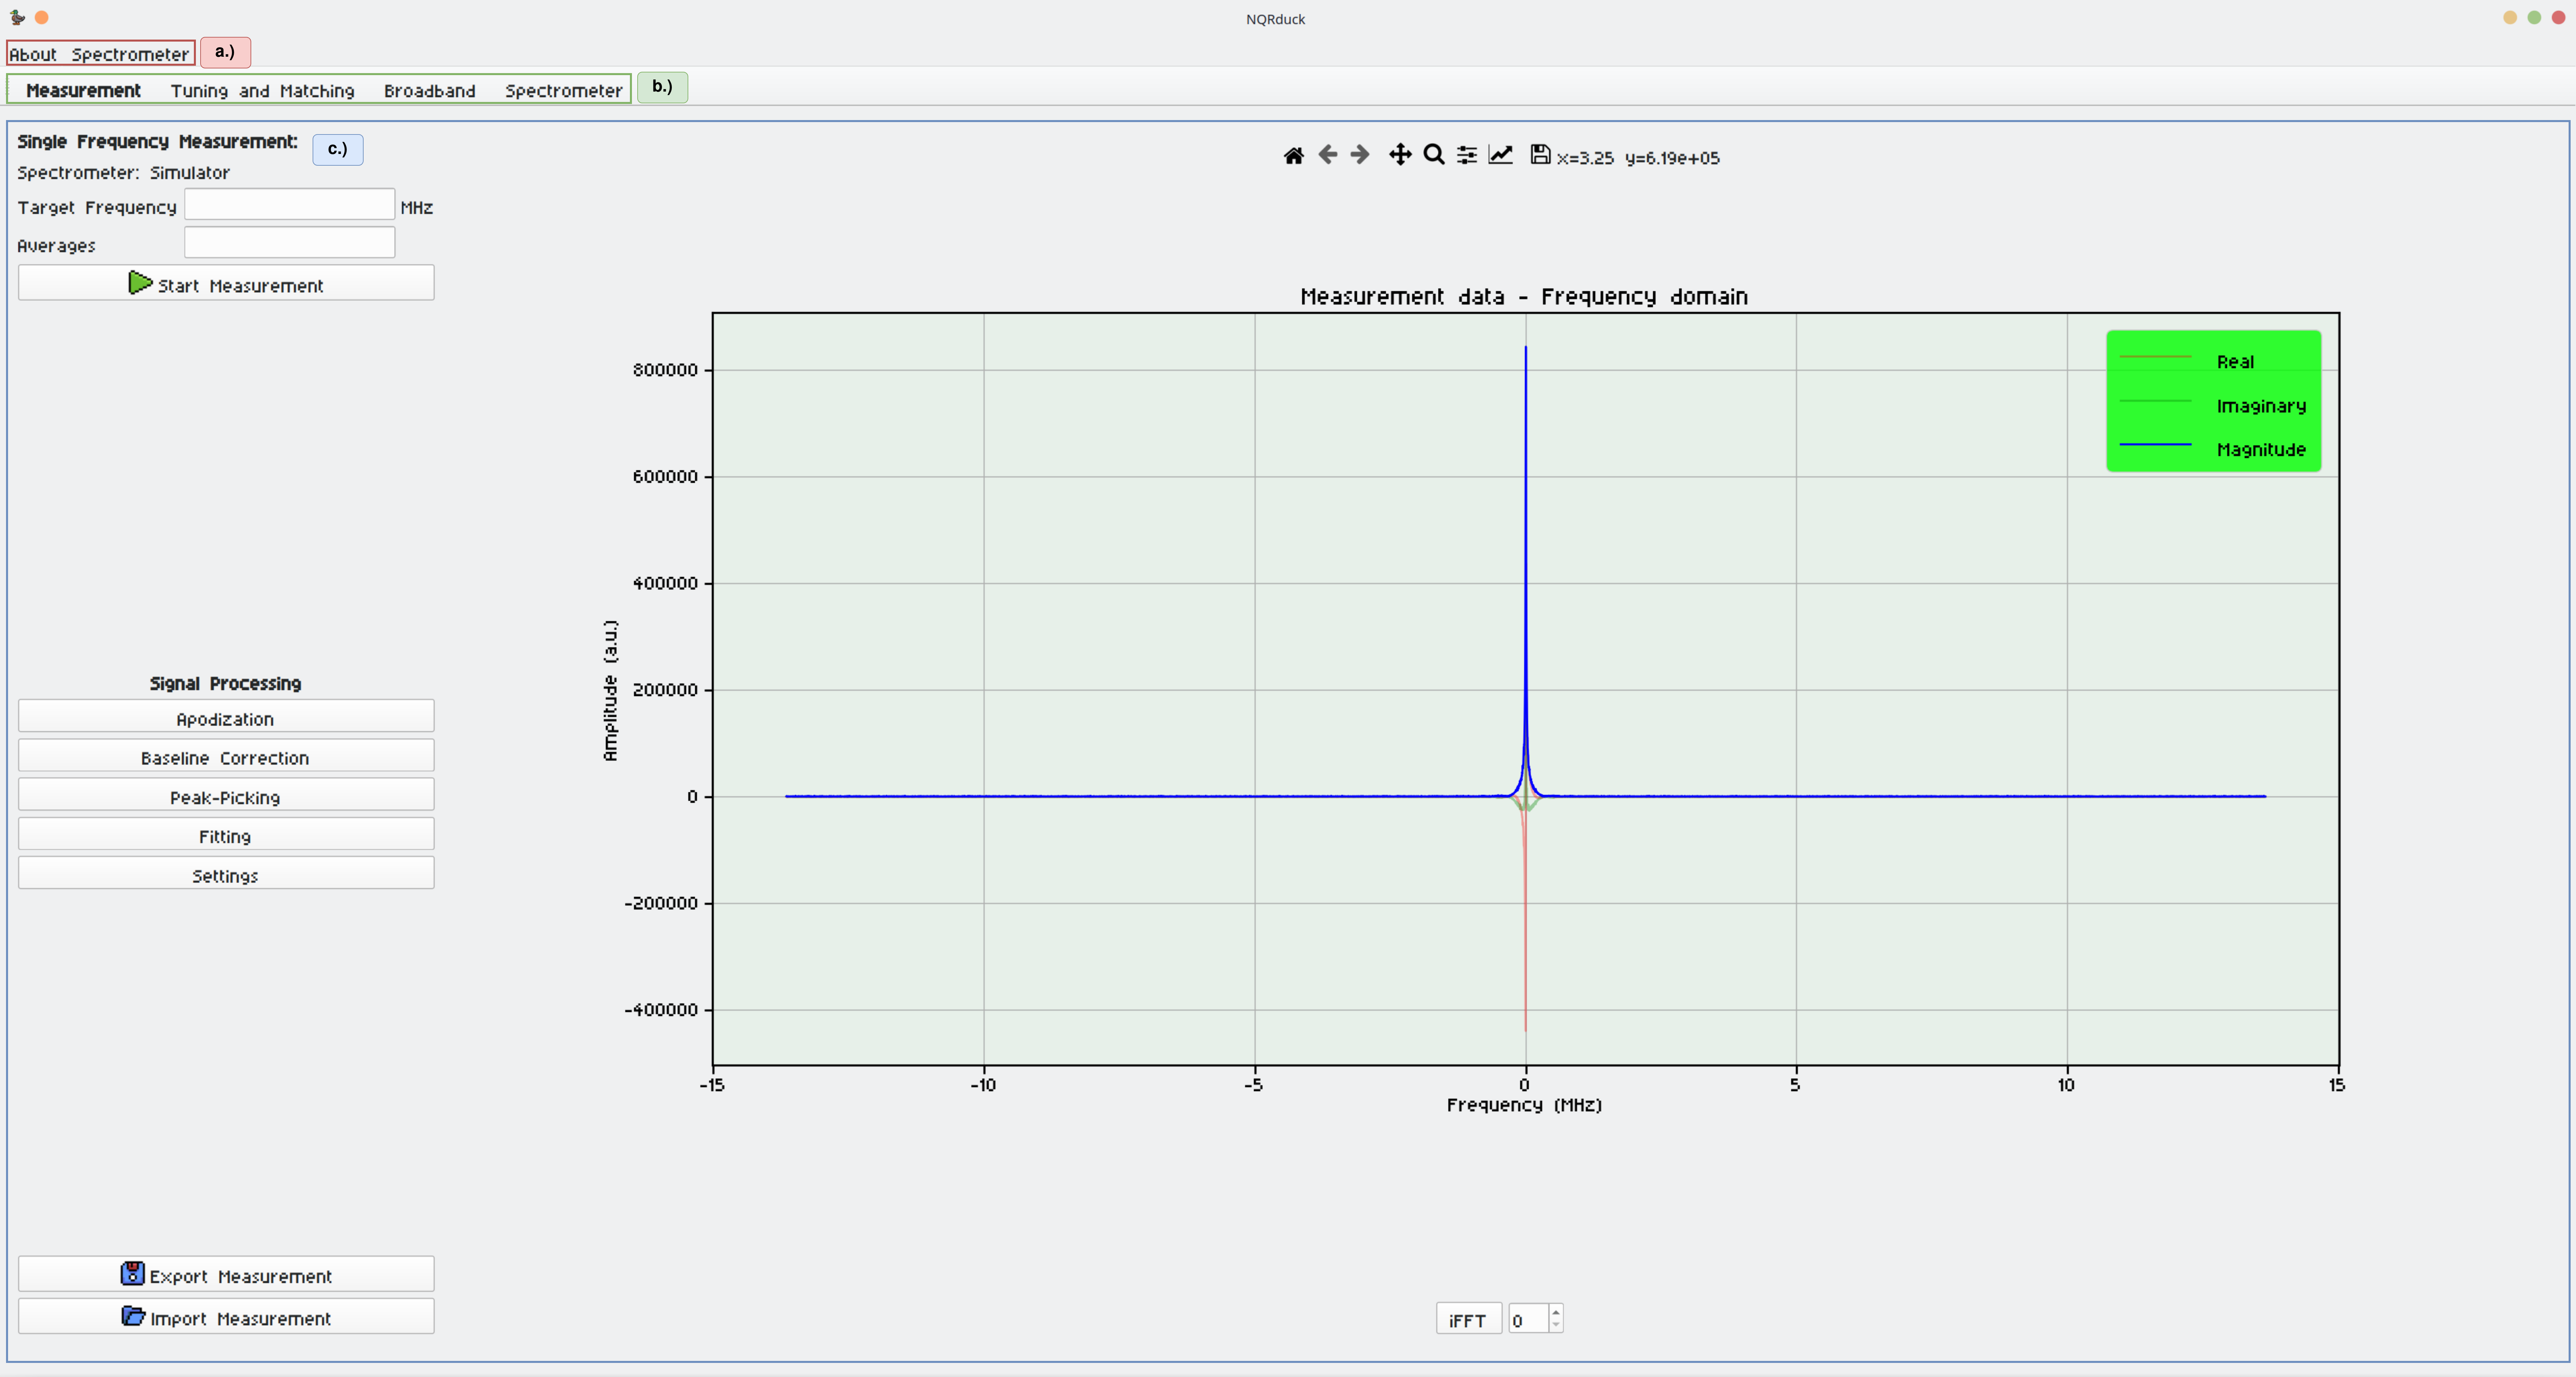Image resolution: width=2576 pixels, height=1377 pixels.
Task: Switch to Tuning and Matching tab
Action: pos(262,90)
